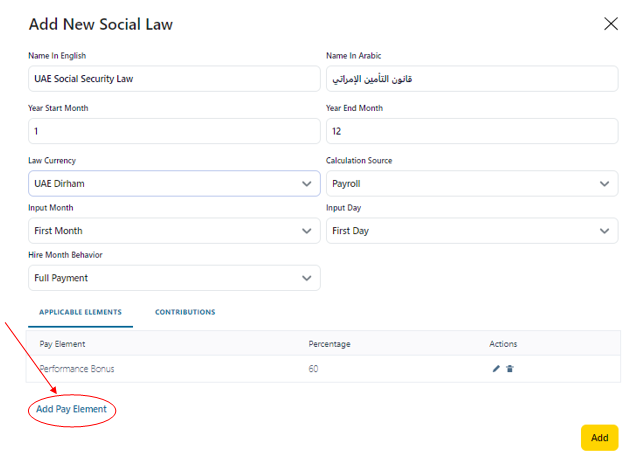Open the Hire Month Behavior dropdown
Screen dimensions: 634x465
[x=174, y=278]
